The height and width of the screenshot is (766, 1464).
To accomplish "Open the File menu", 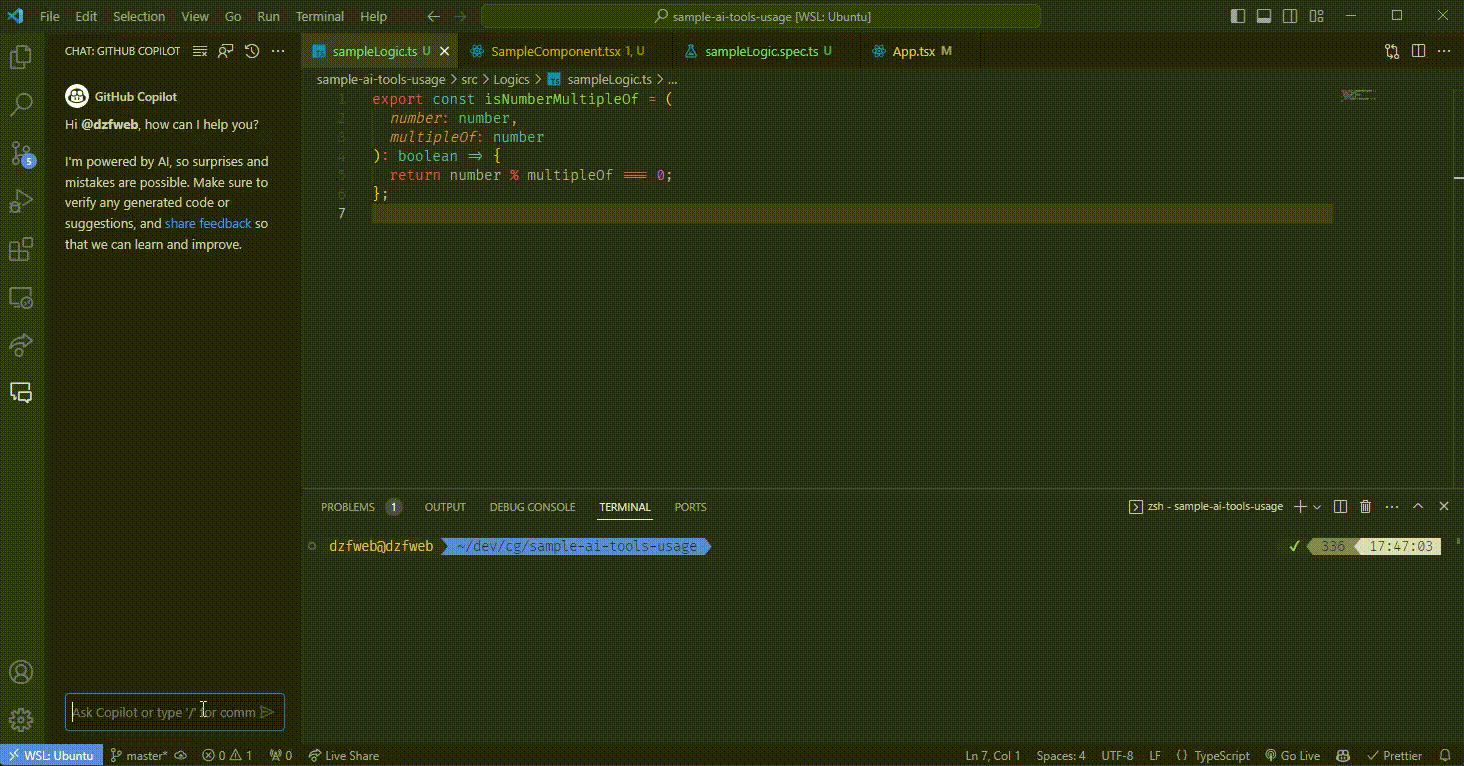I will point(49,16).
